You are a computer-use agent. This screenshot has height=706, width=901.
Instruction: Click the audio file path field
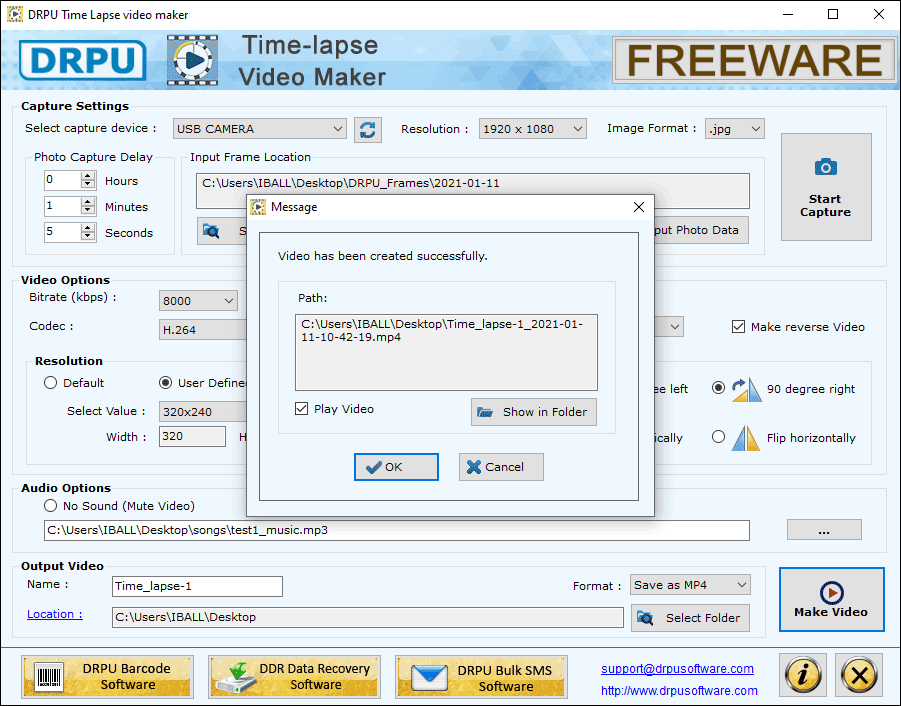coord(396,530)
